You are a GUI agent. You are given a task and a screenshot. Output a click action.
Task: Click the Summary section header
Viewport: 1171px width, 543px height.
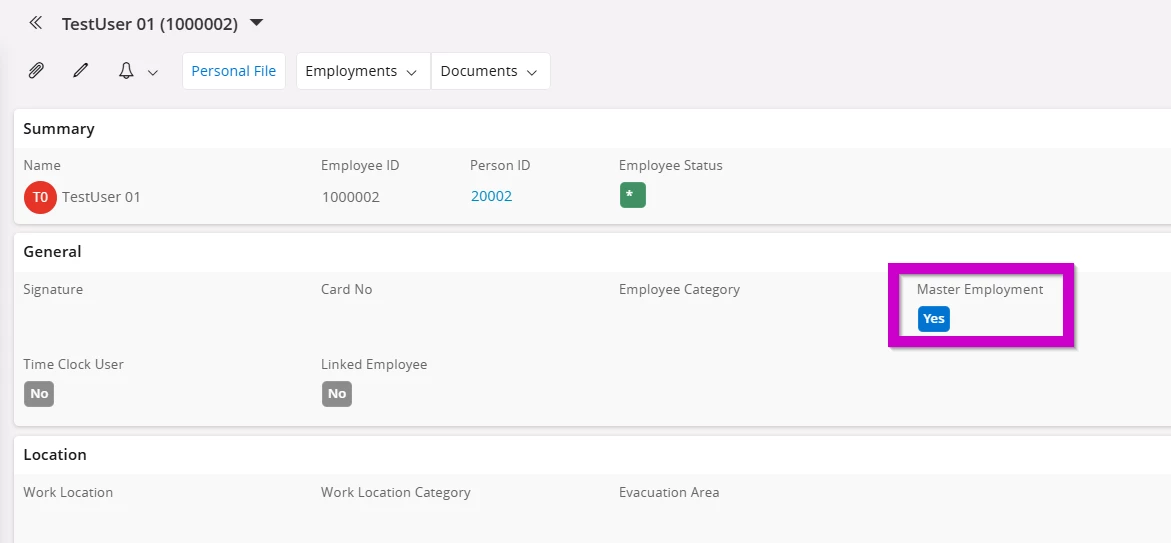pos(59,128)
